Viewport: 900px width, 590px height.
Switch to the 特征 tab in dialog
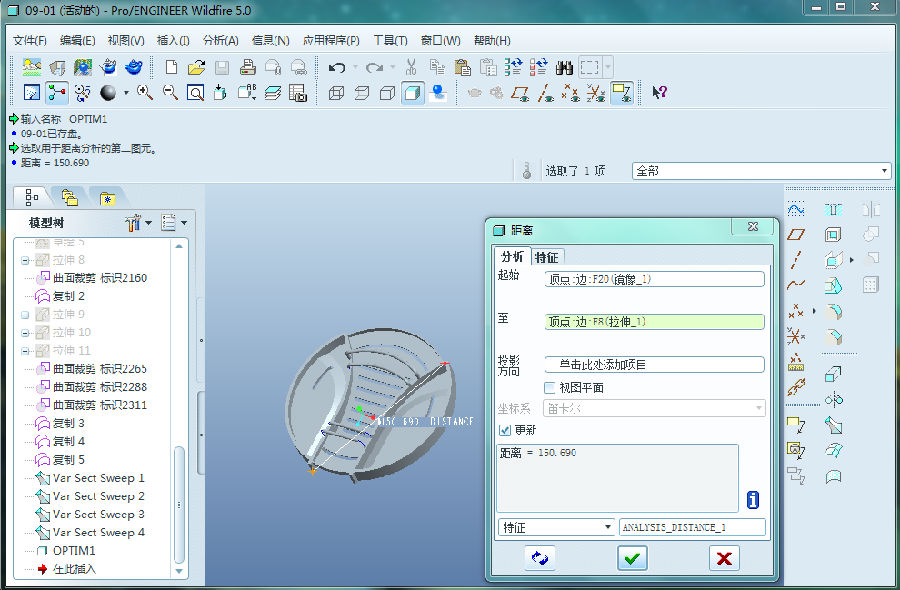point(546,257)
